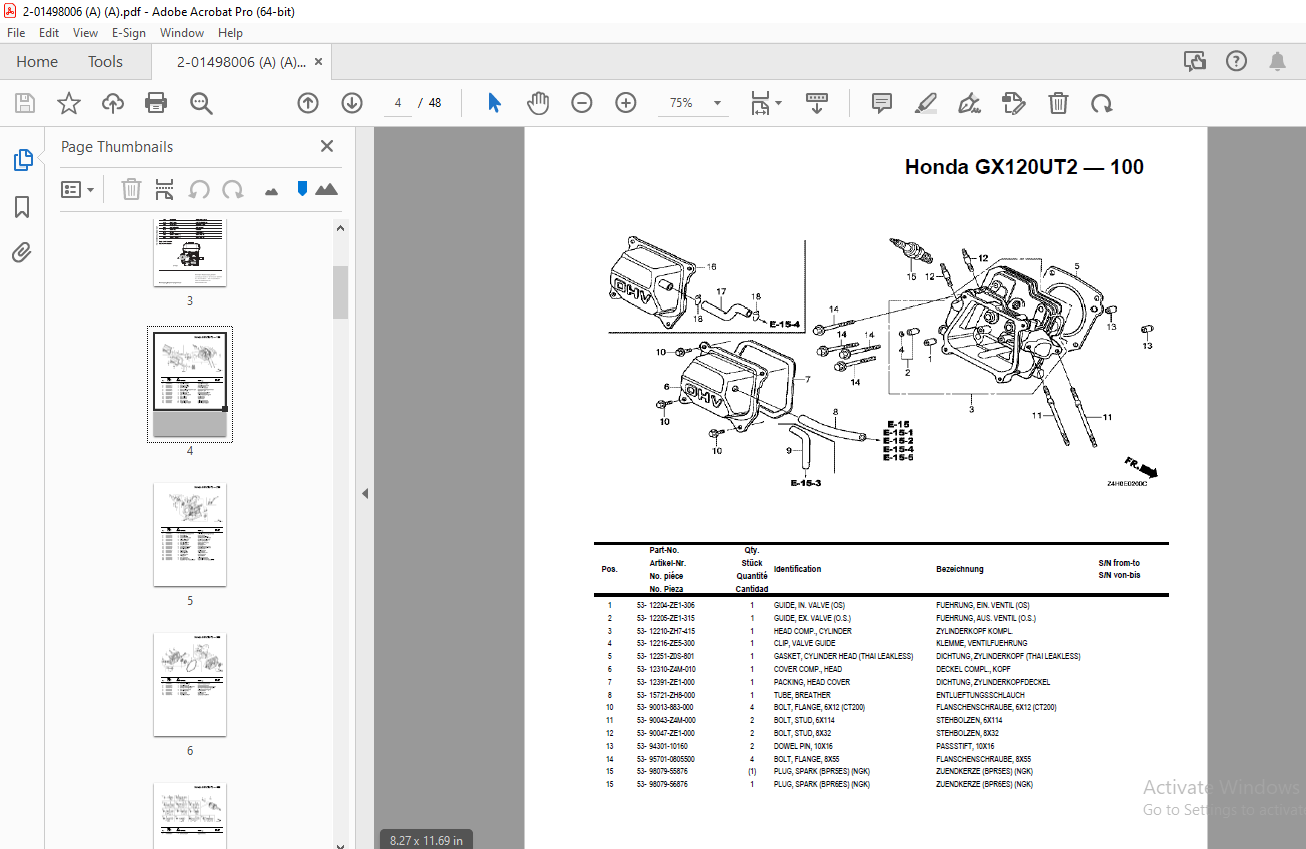Switch to the Tools tab
Image resolution: width=1306 pixels, height=849 pixels.
[x=105, y=61]
